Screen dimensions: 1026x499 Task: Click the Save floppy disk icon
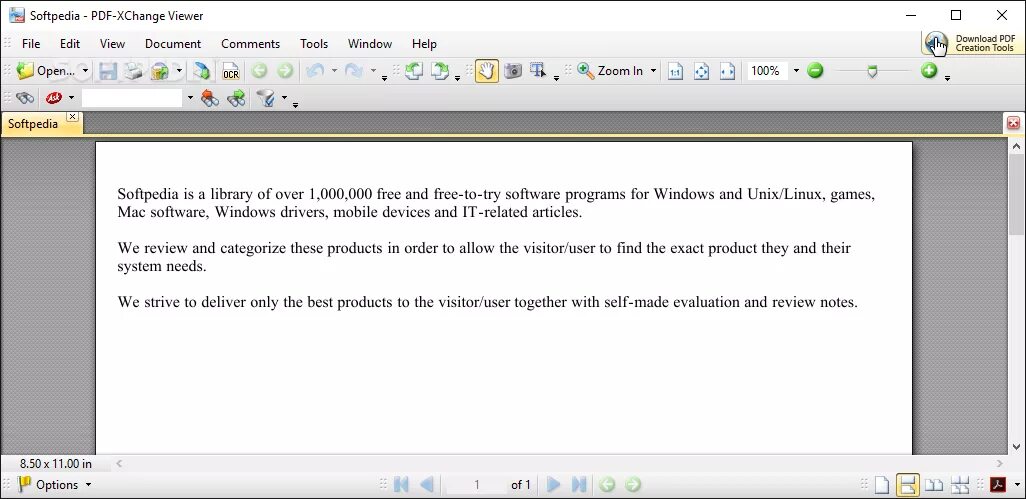point(107,71)
